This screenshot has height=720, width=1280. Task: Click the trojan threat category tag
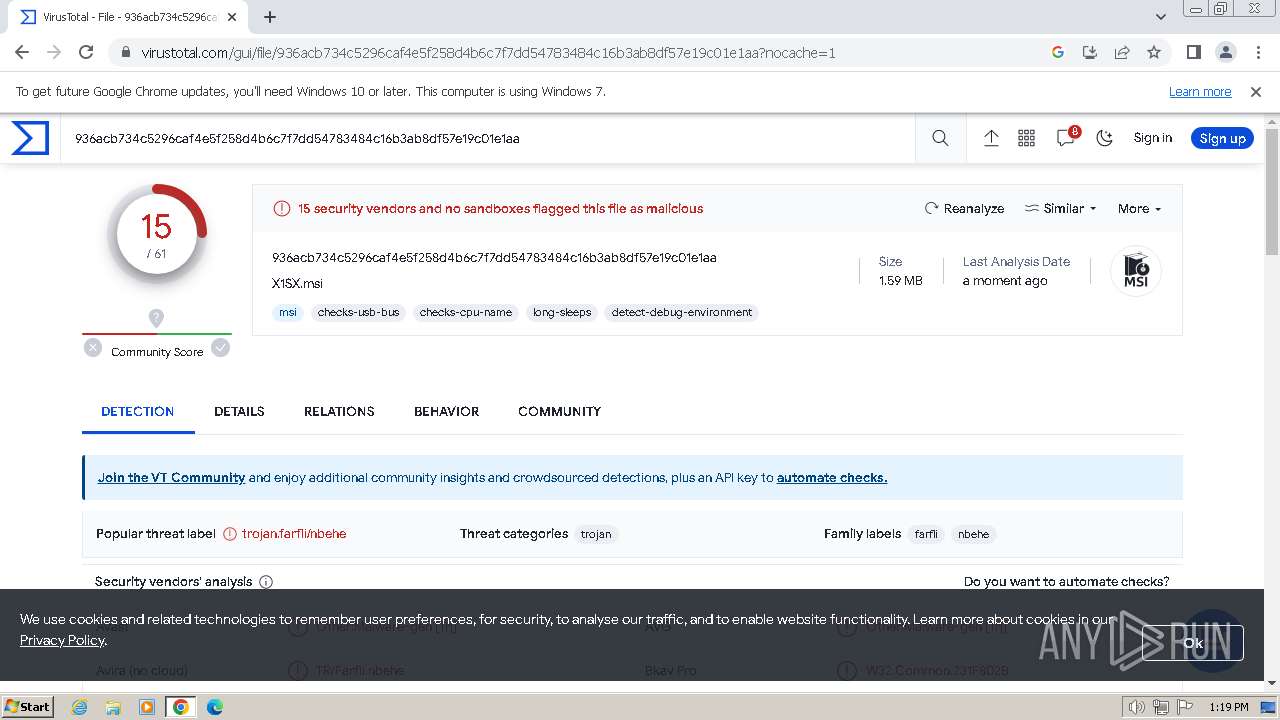(596, 534)
